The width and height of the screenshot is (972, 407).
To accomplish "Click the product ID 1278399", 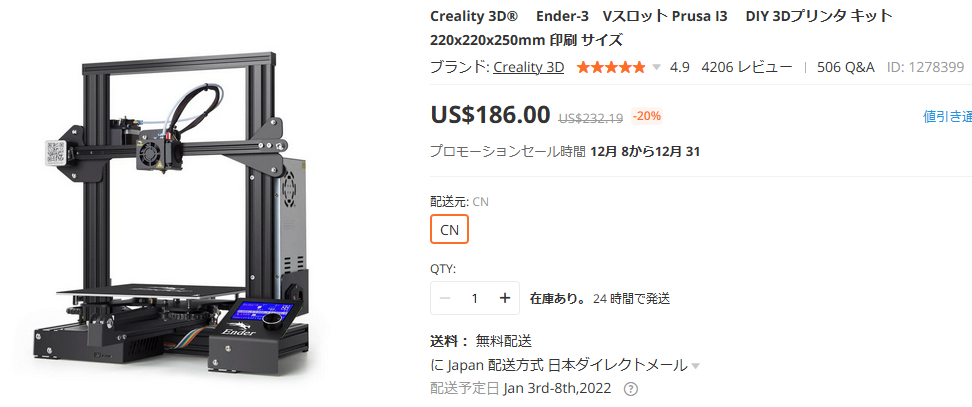I will coord(926,67).
